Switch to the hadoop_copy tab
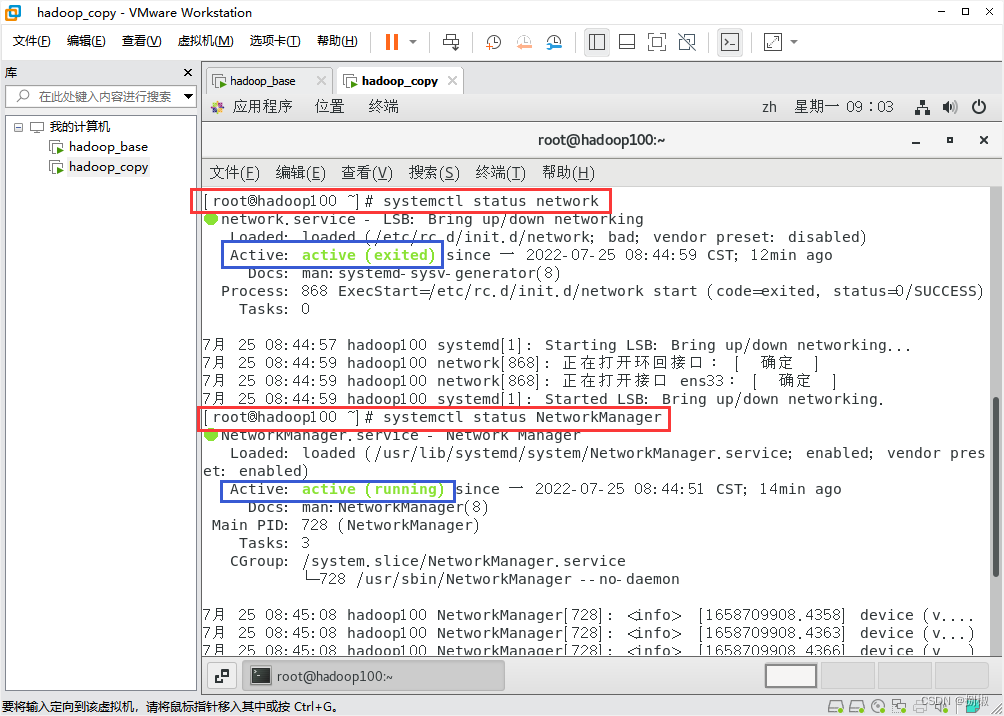The image size is (1004, 716). 400,81
